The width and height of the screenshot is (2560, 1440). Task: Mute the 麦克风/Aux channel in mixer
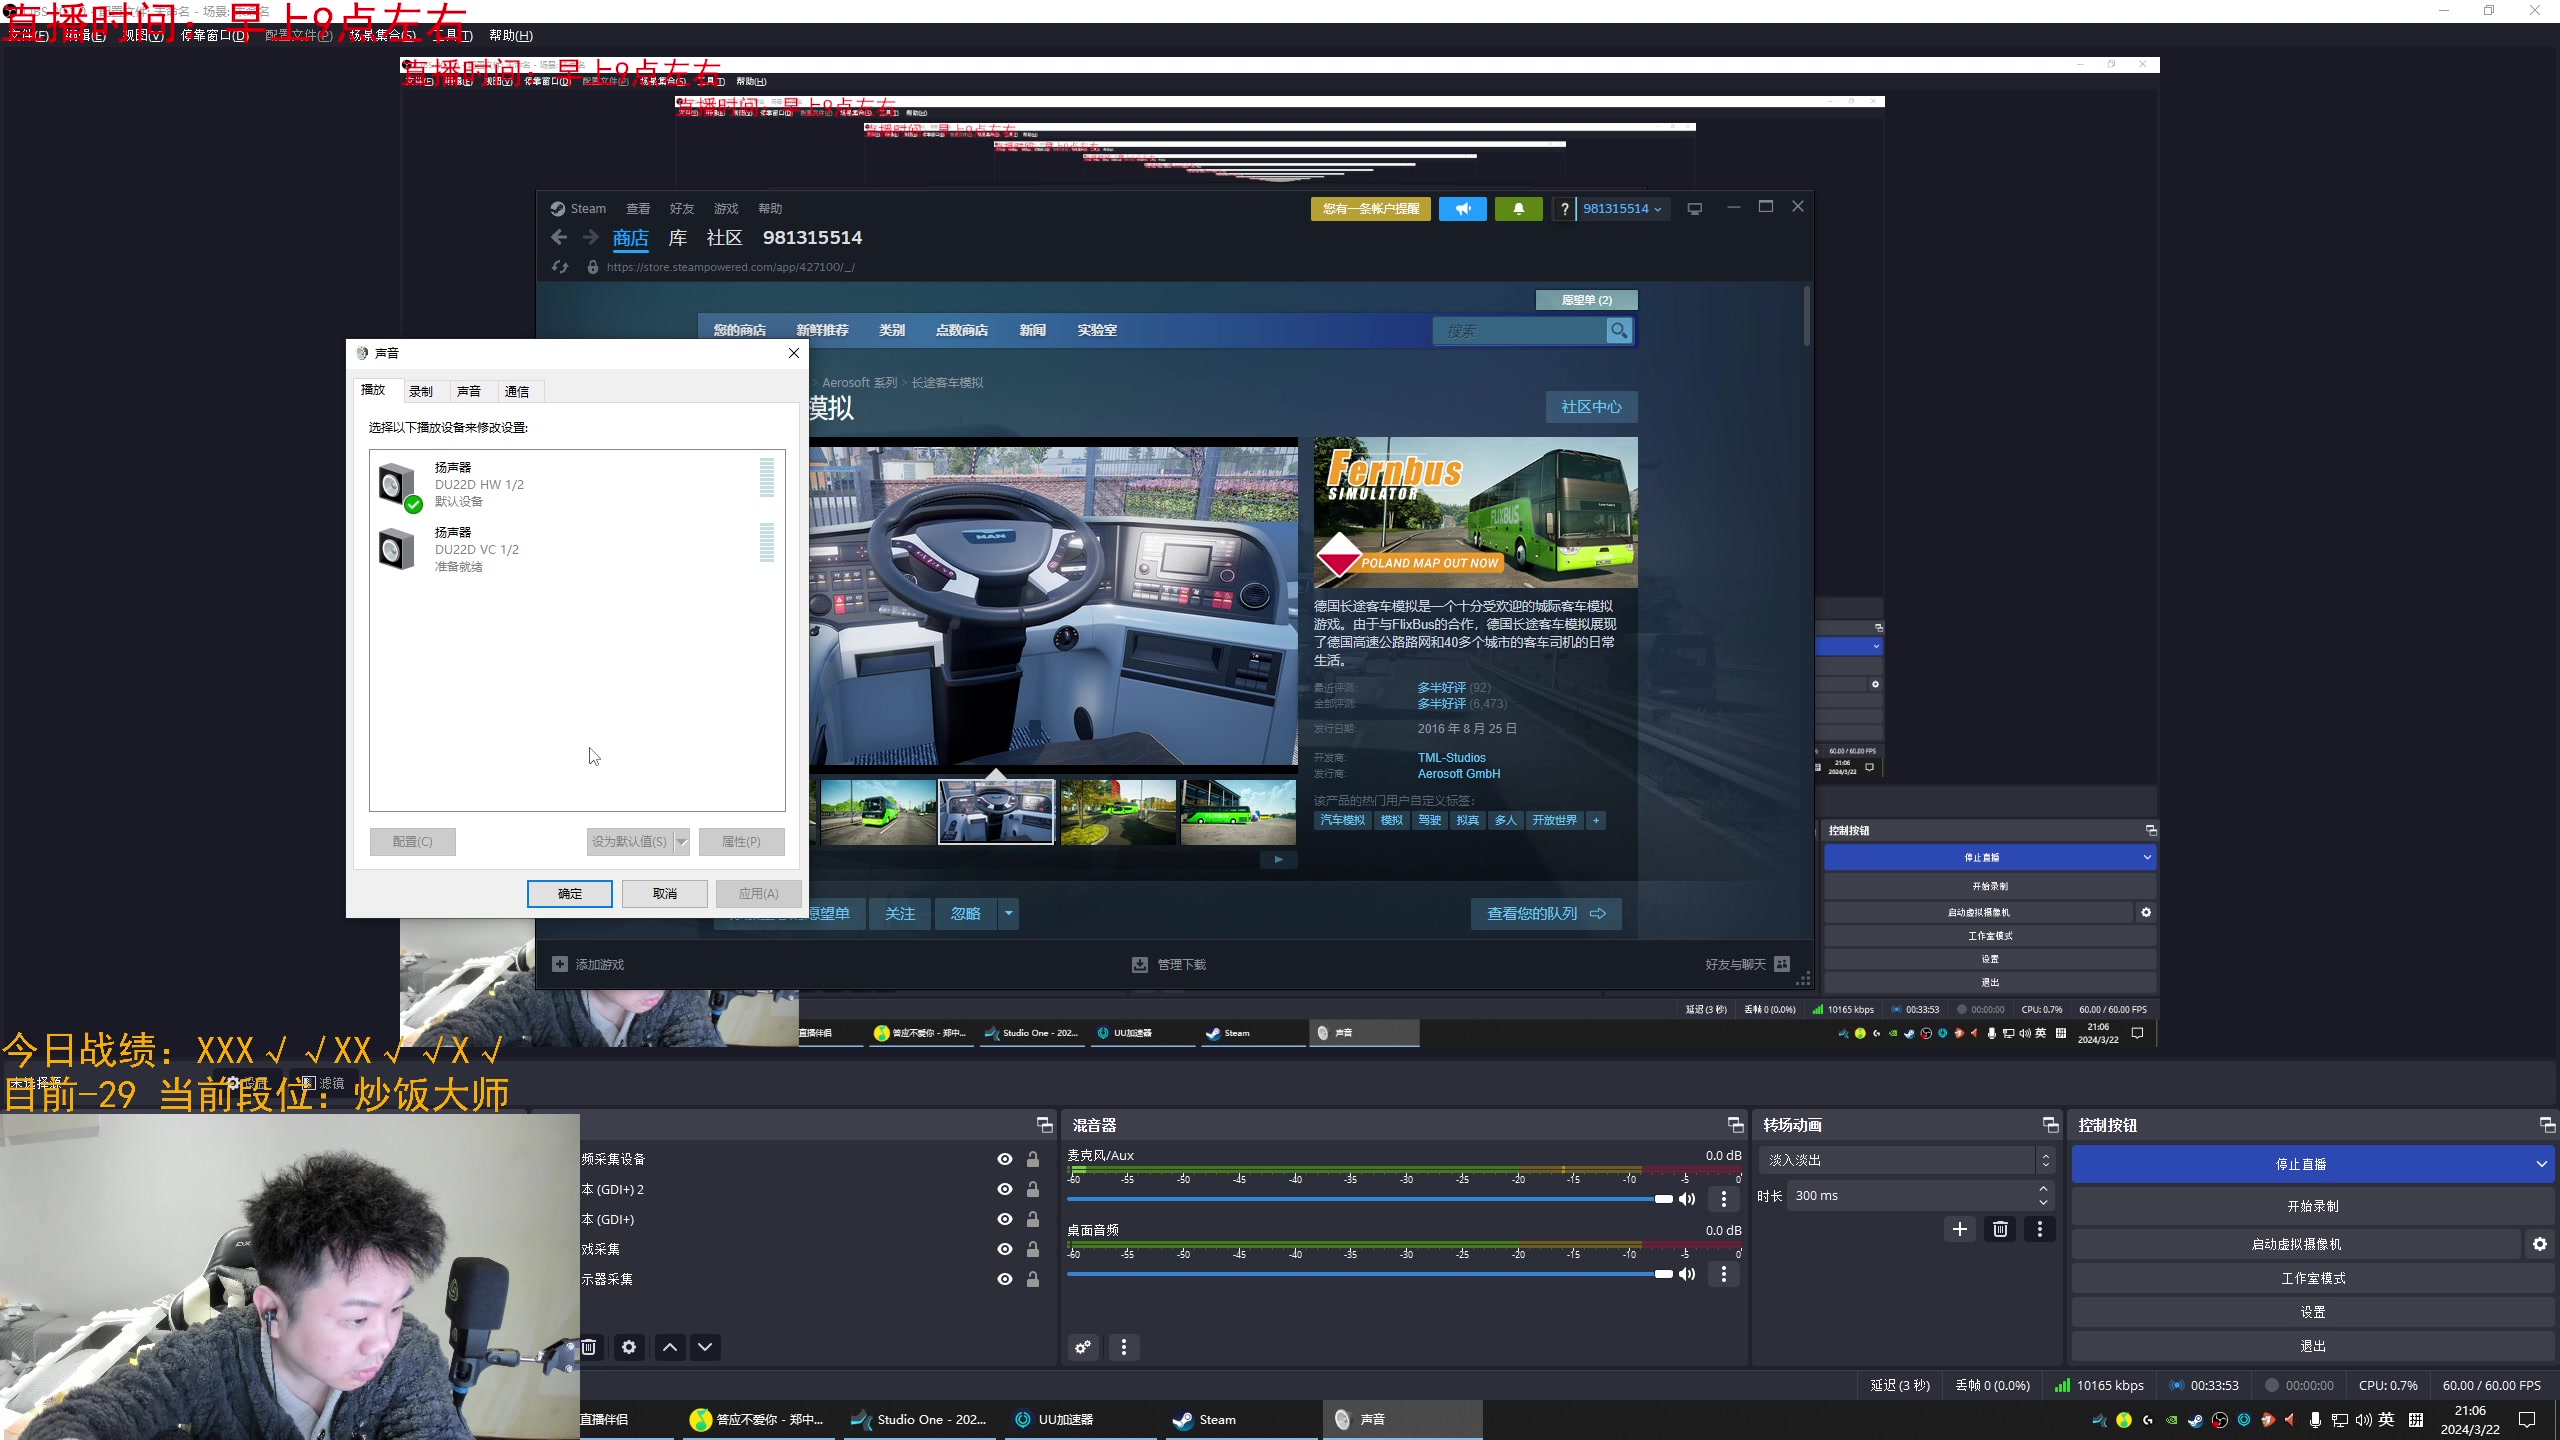[x=1687, y=1199]
